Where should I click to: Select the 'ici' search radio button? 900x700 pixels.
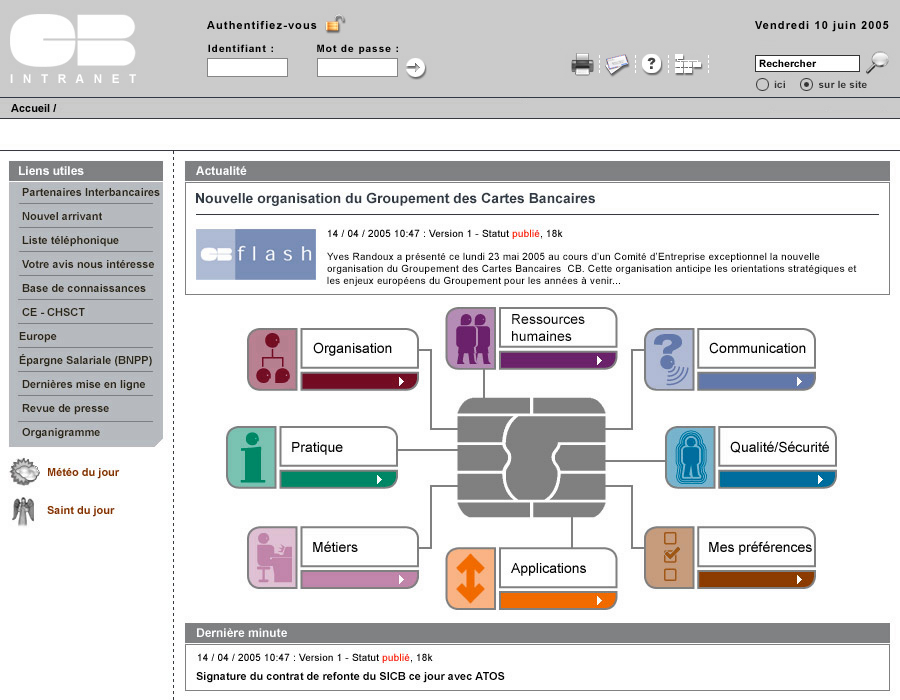[762, 84]
